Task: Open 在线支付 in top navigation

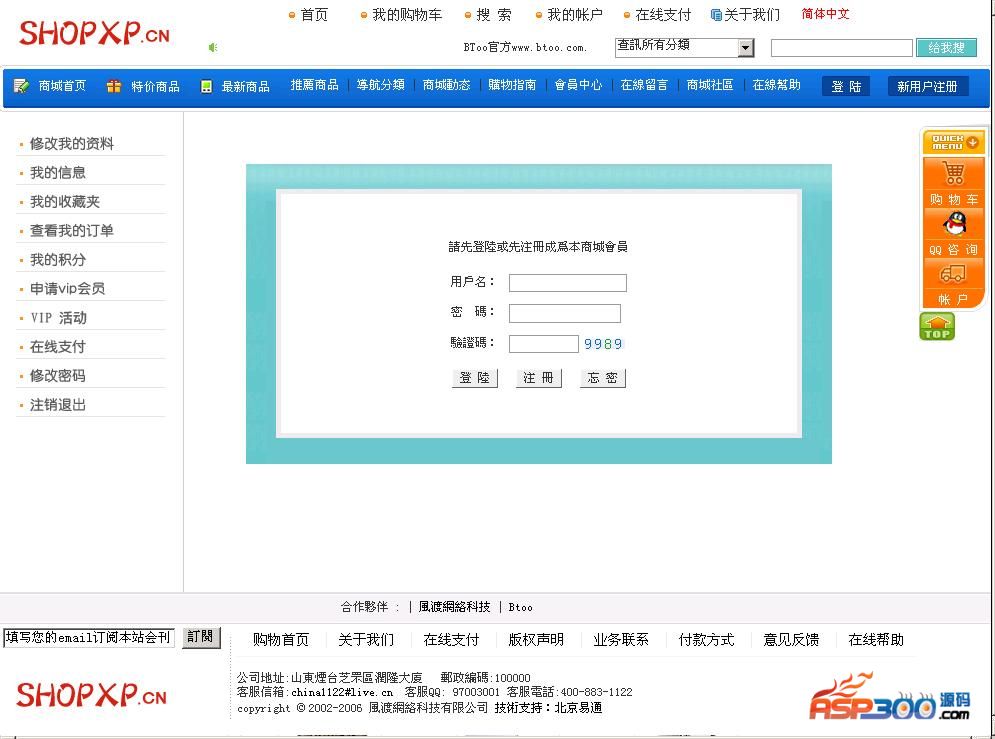Action: click(x=663, y=15)
